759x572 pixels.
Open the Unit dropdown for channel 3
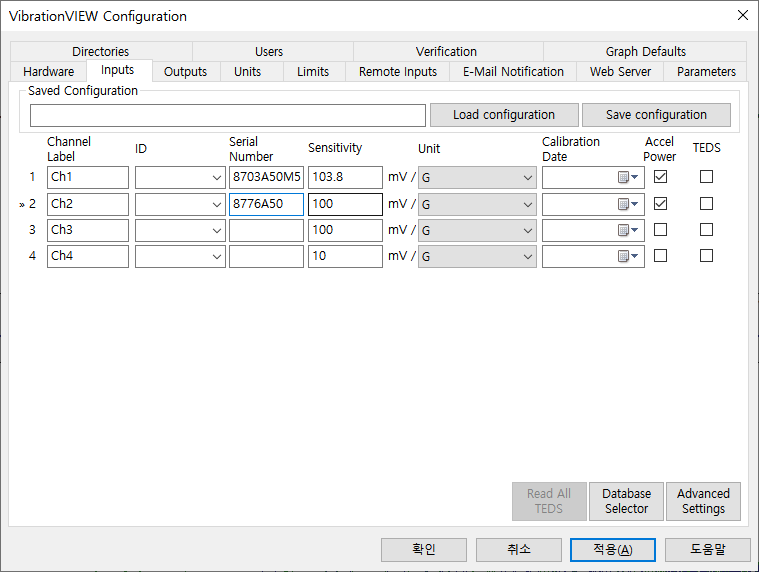477,231
